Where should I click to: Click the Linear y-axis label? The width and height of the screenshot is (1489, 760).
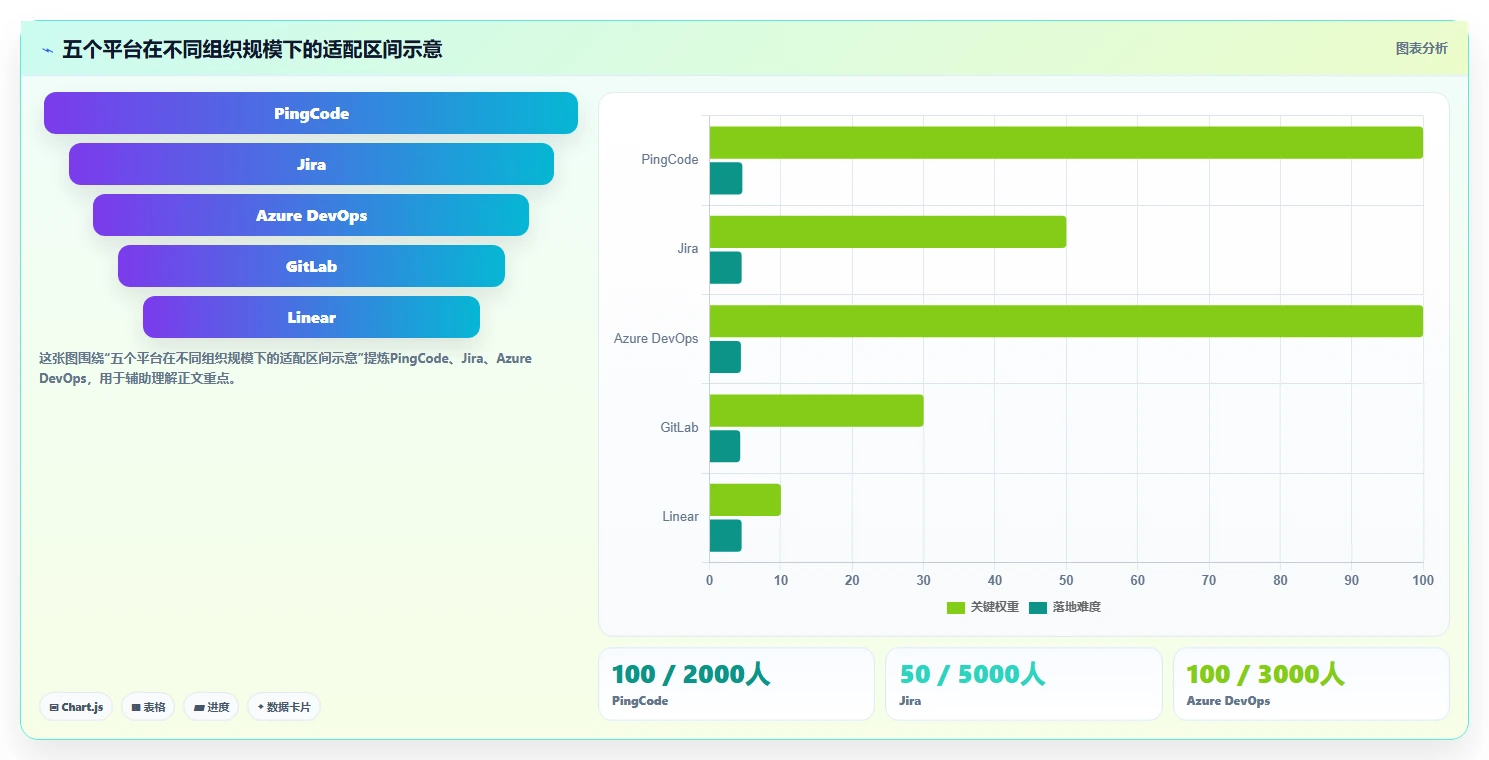pyautogui.click(x=680, y=517)
